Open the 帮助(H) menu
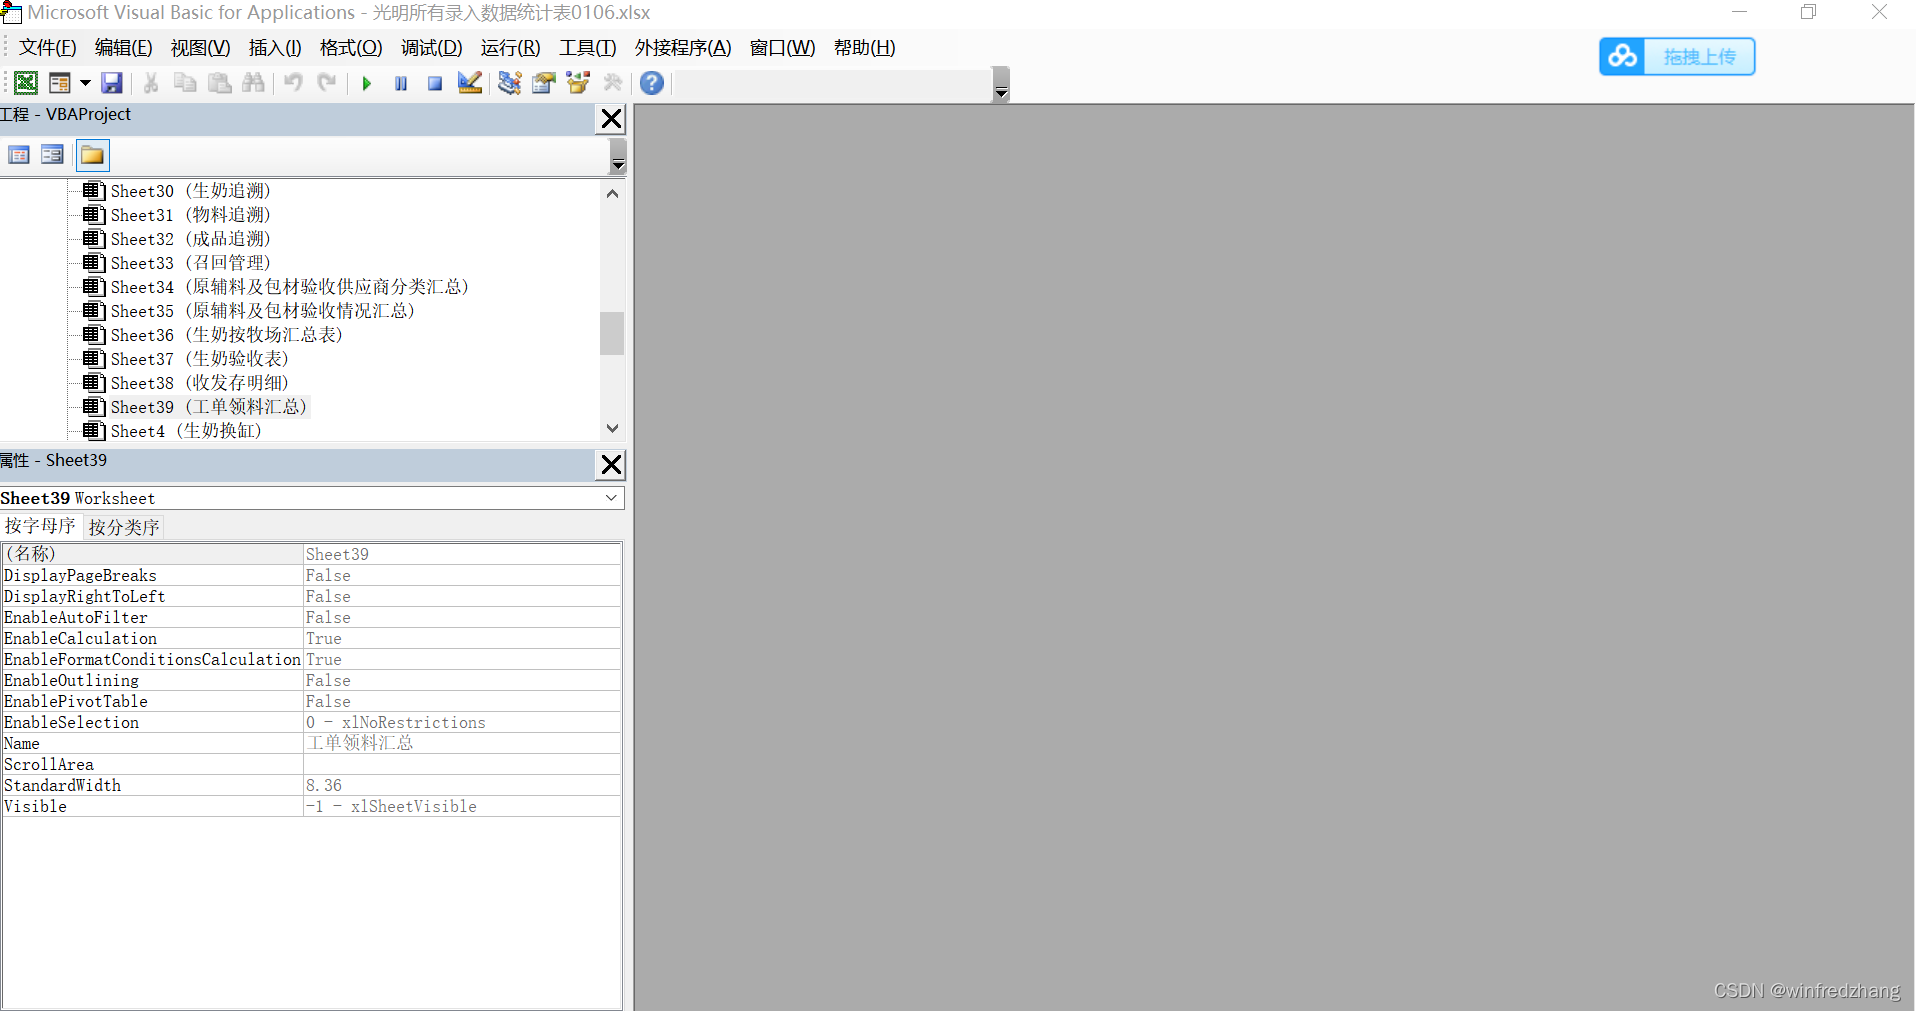 point(865,48)
